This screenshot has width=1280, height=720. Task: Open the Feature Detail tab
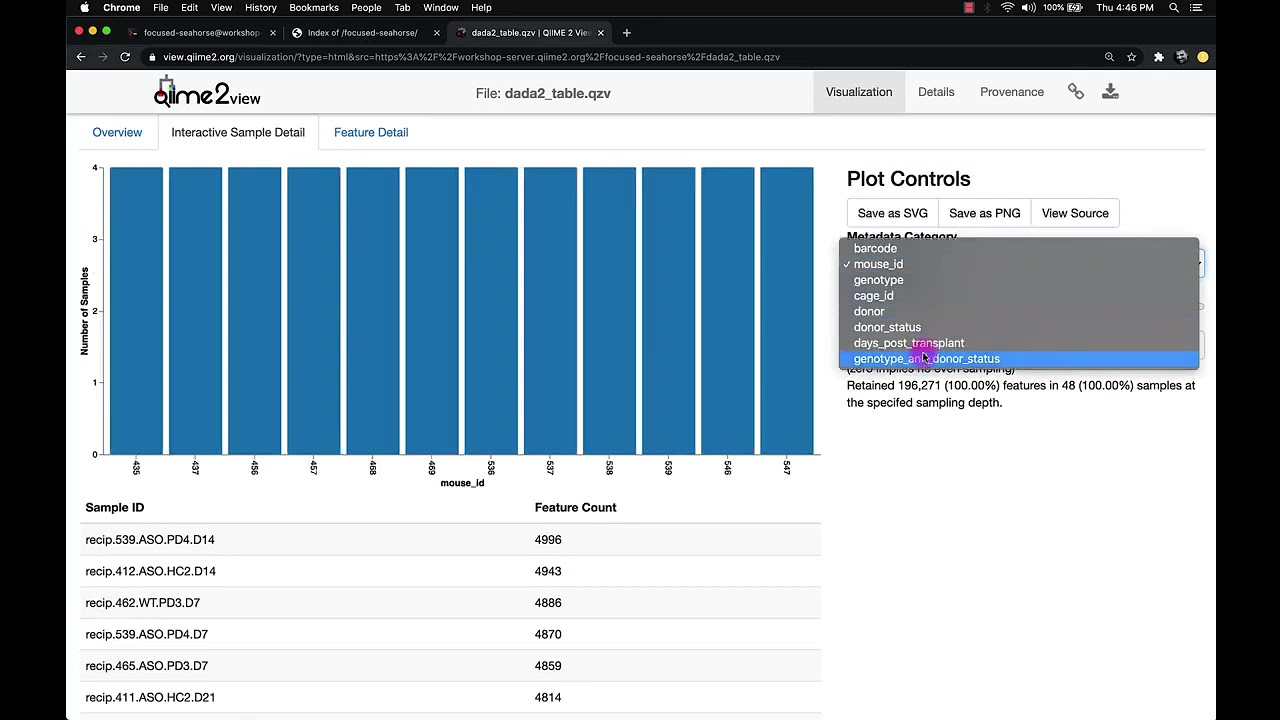pyautogui.click(x=371, y=132)
